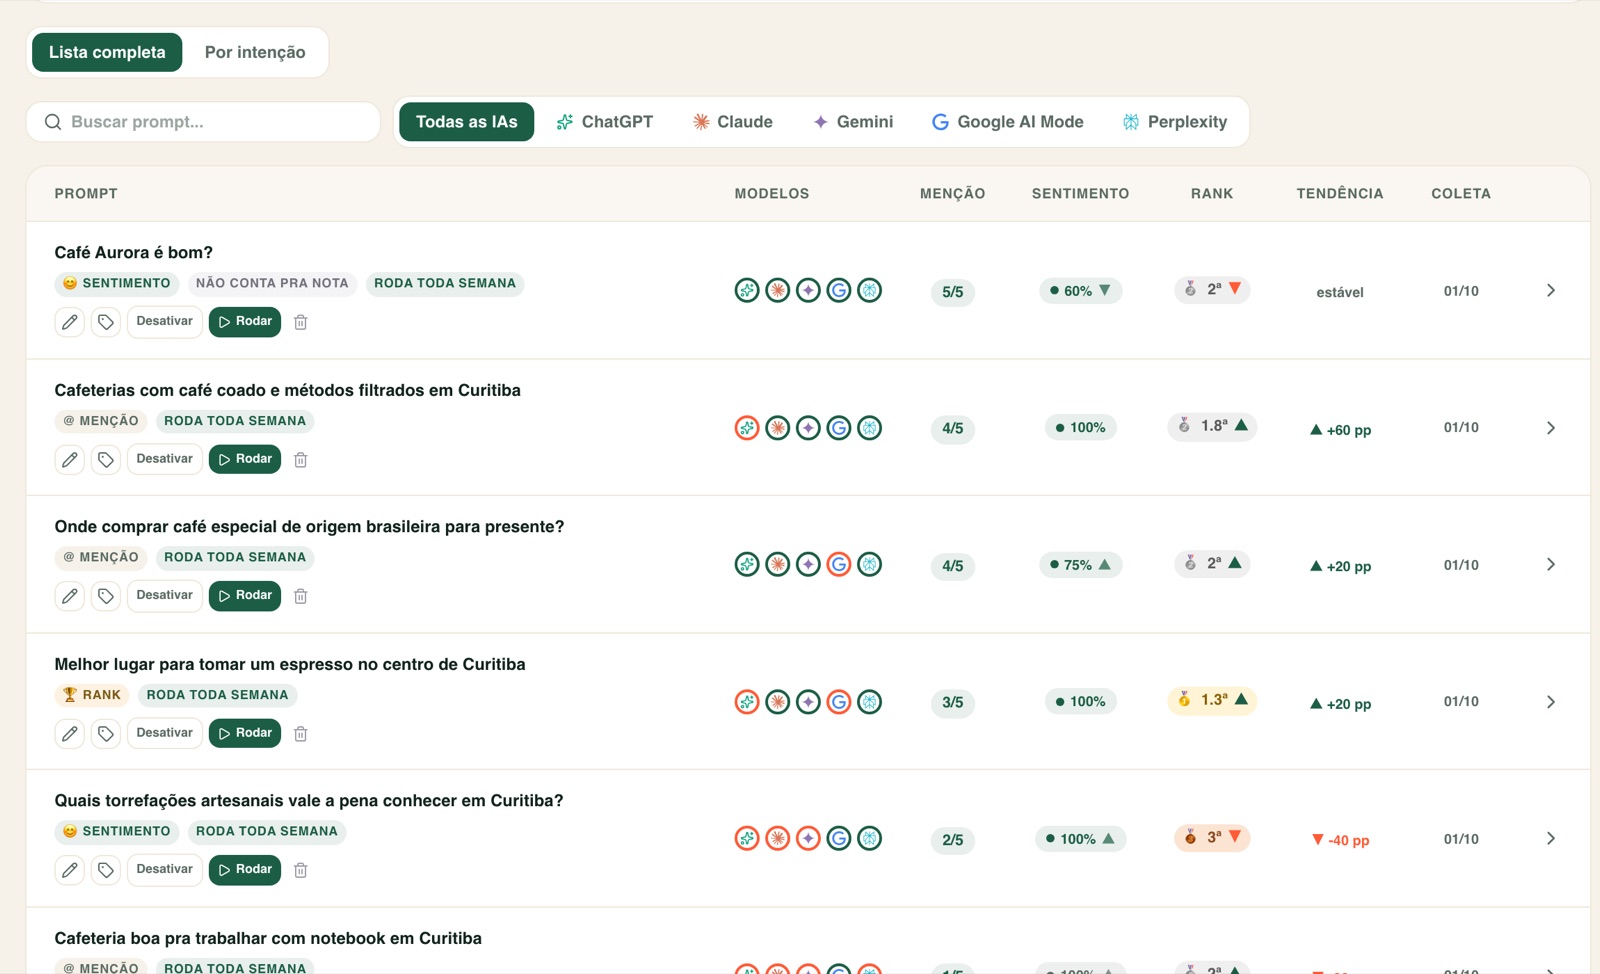Click the 'Buscar prompt...' search field

203,122
